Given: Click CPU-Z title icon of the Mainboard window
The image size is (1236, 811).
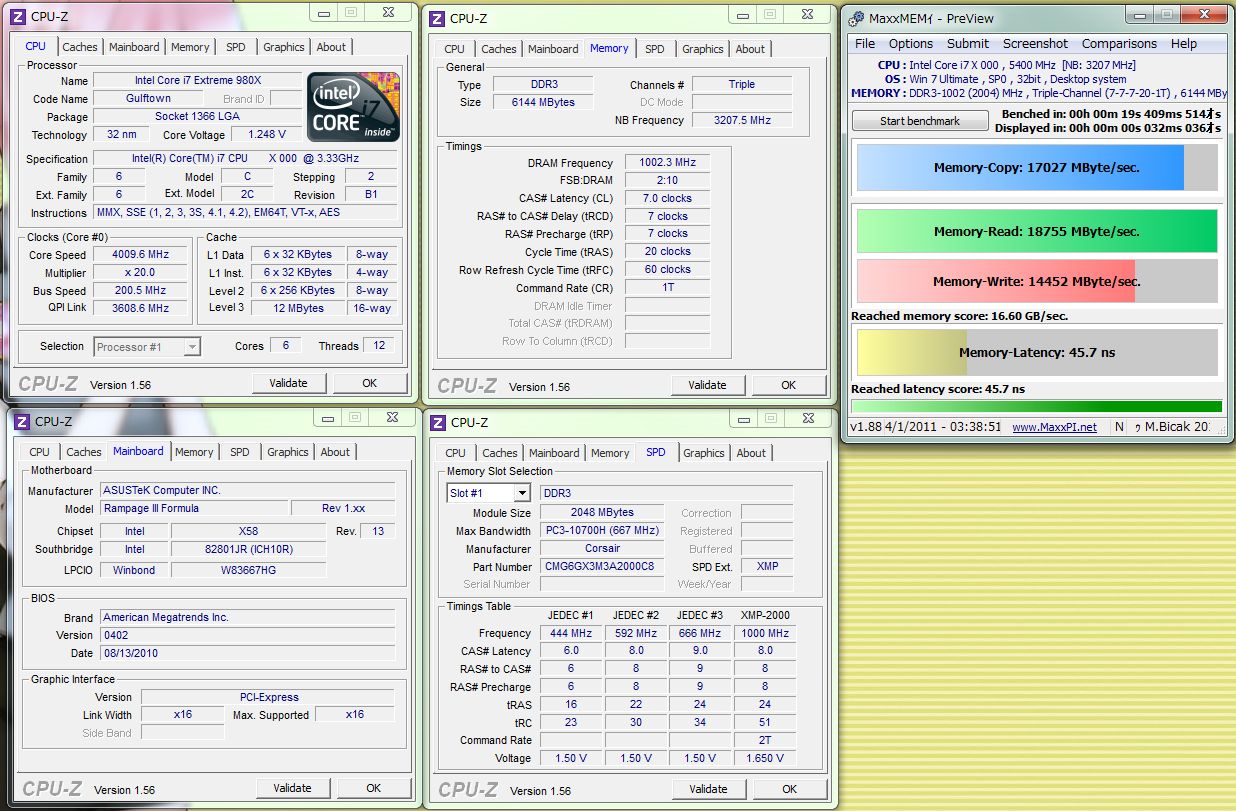Looking at the screenshot, I should pyautogui.click(x=19, y=422).
